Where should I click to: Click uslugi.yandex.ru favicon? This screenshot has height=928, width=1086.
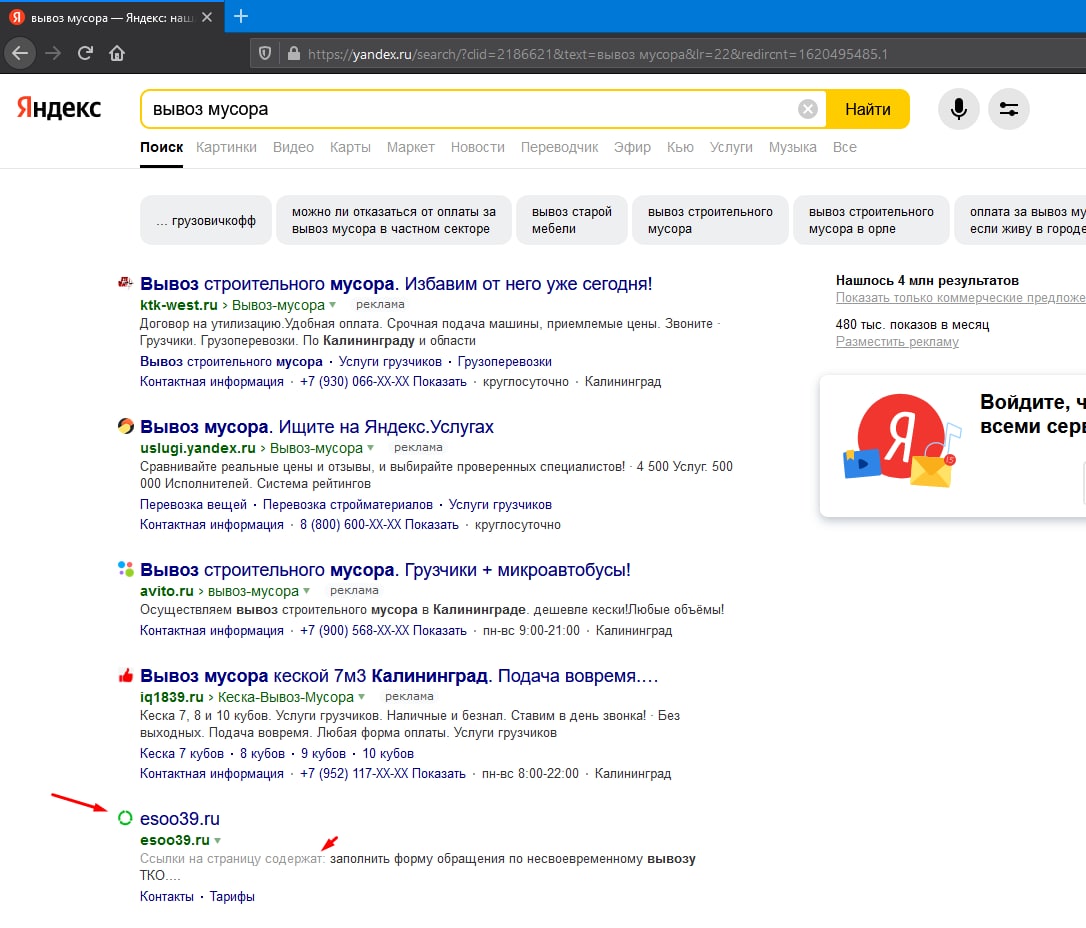(x=125, y=426)
